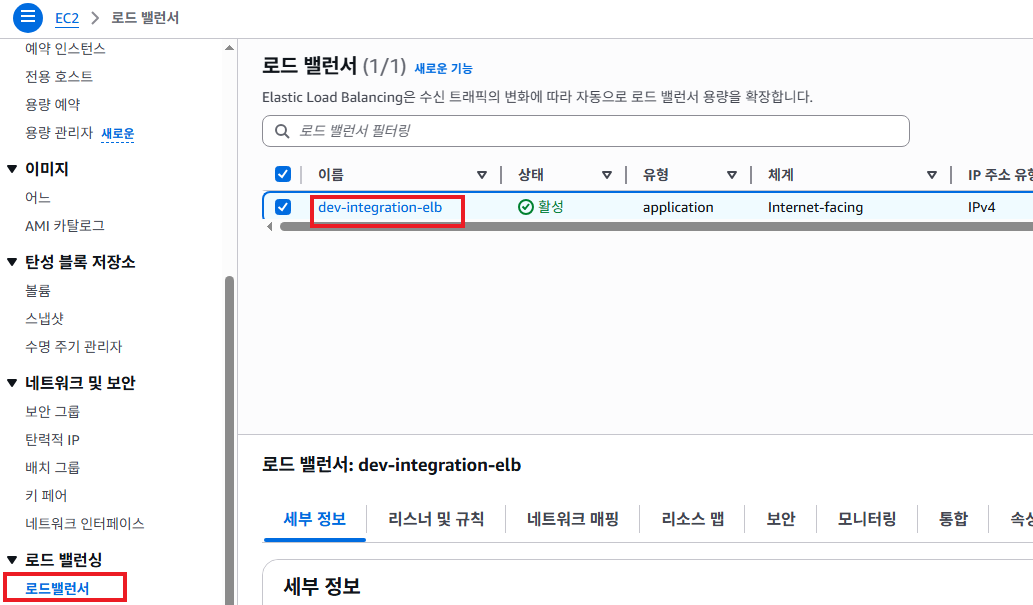Open the hamburger navigation menu icon
1033x605 pixels.
[x=28, y=17]
